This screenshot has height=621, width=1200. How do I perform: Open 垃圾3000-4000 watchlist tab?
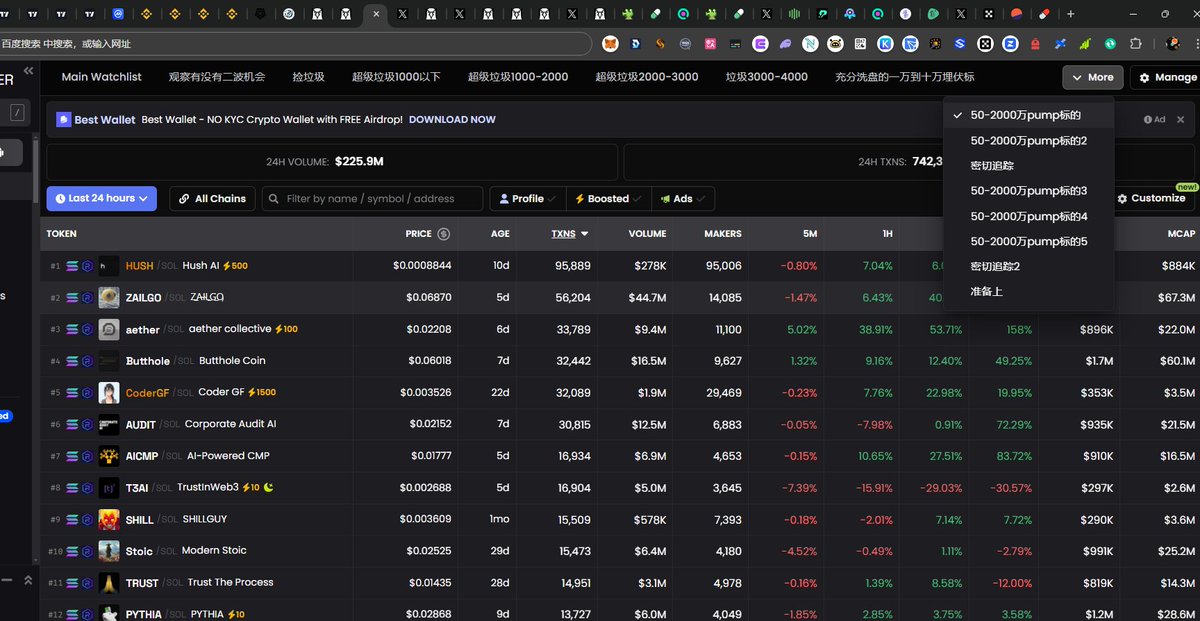coord(767,77)
